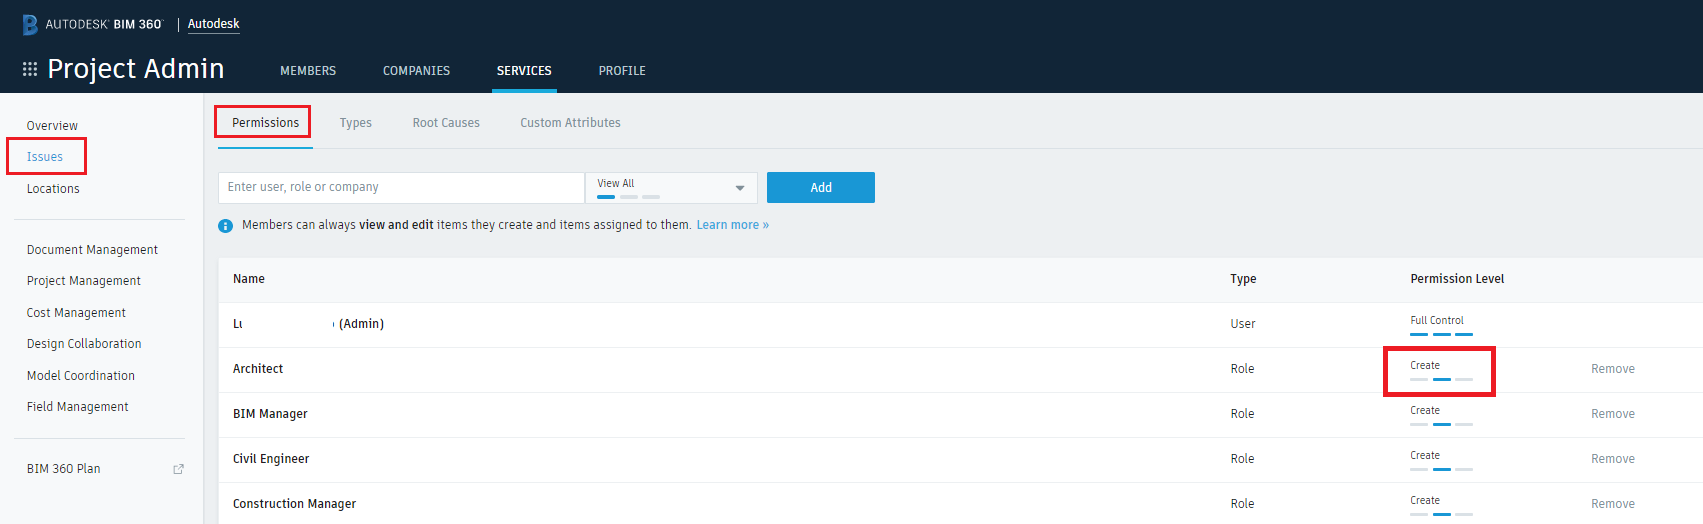Click the Architect role name
The image size is (1703, 524).
258,369
